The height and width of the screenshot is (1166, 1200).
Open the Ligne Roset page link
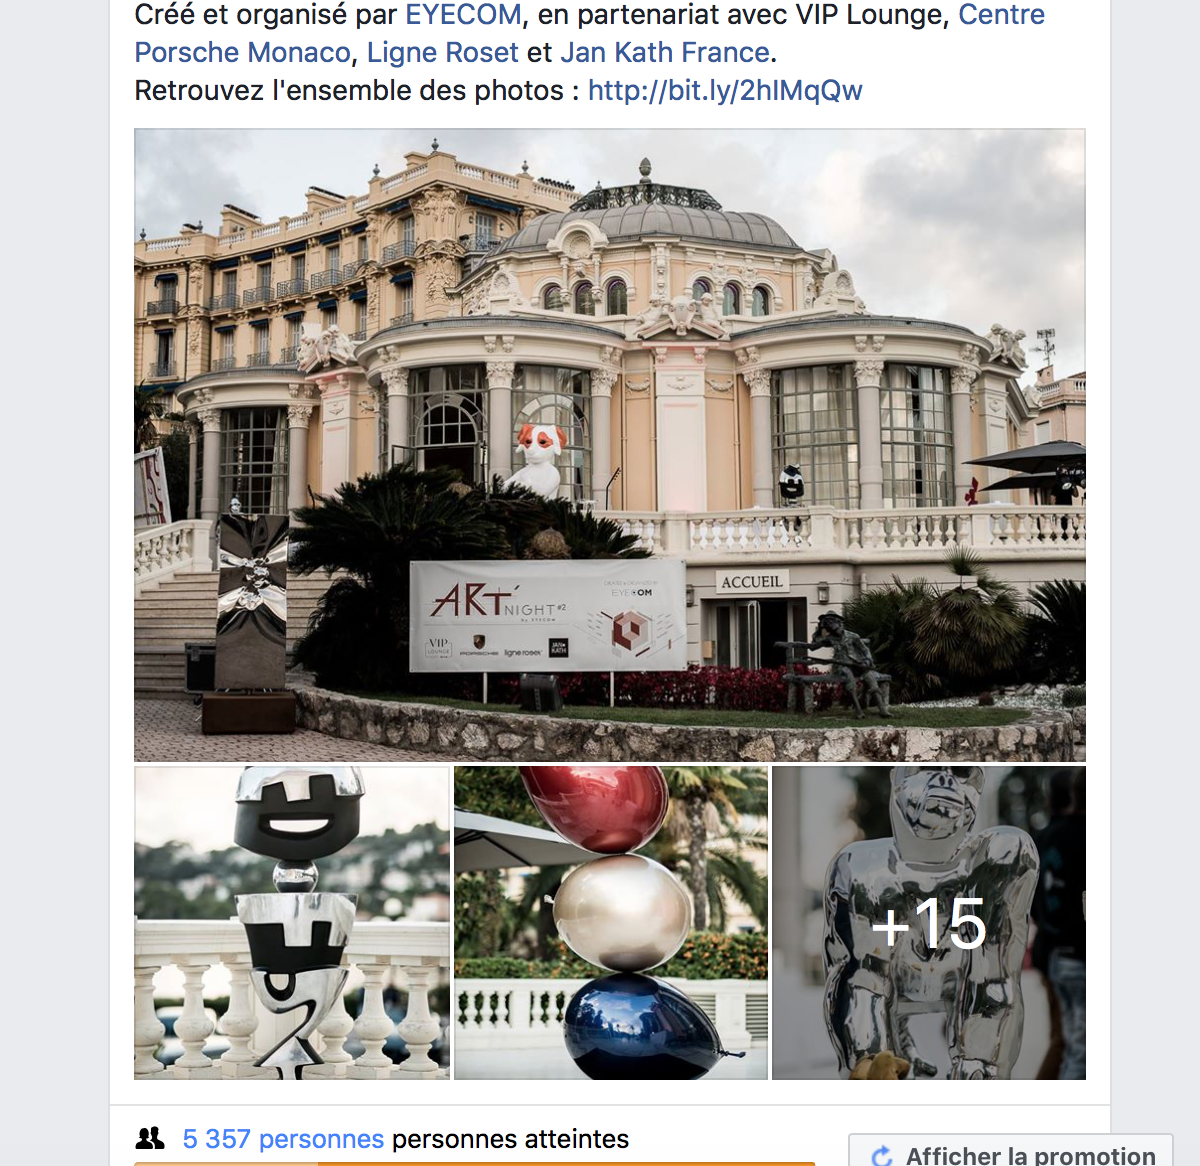[x=443, y=52]
